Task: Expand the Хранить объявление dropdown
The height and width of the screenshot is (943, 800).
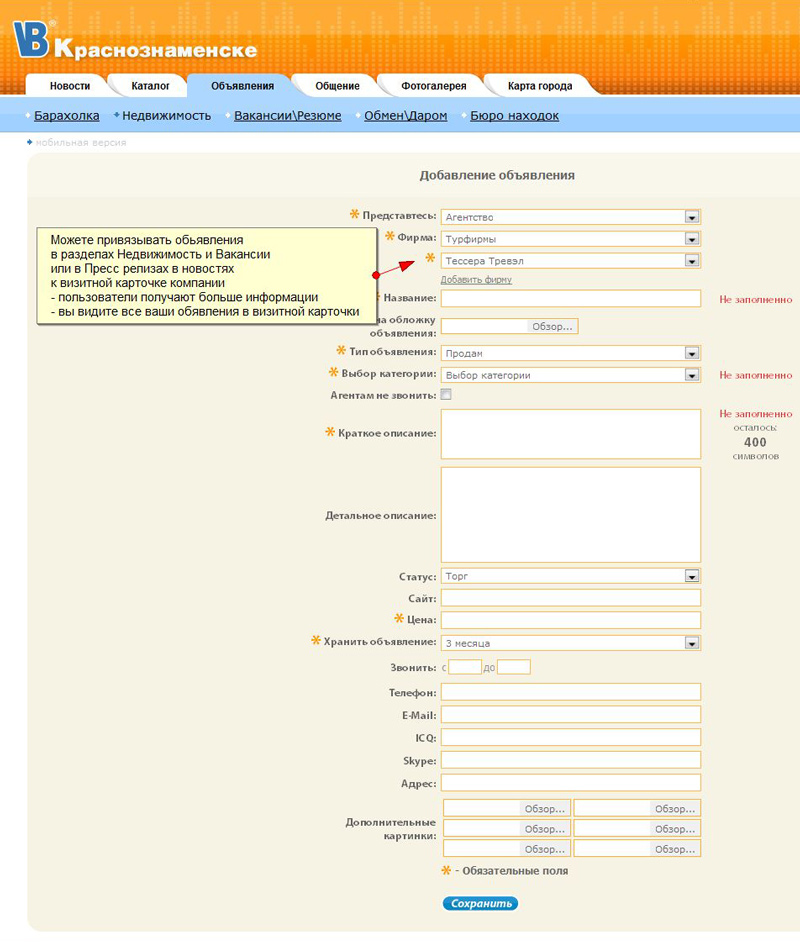Action: point(571,643)
